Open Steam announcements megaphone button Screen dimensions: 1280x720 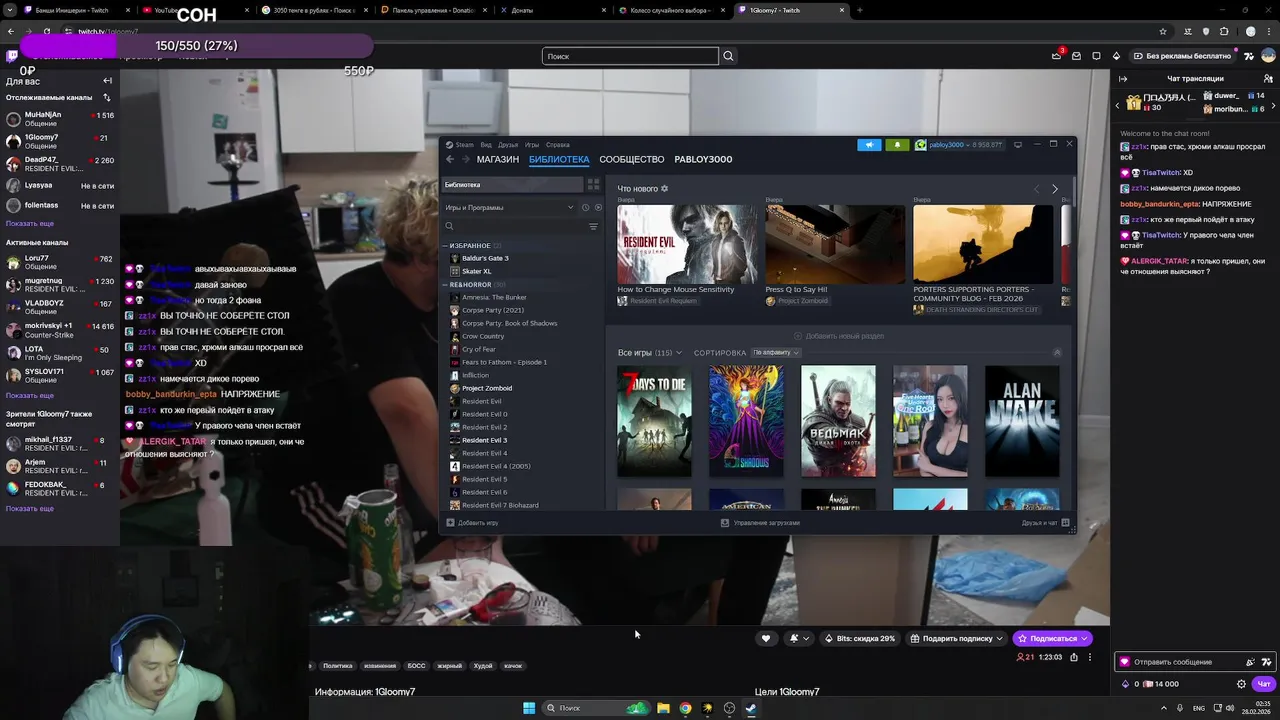[x=869, y=145]
